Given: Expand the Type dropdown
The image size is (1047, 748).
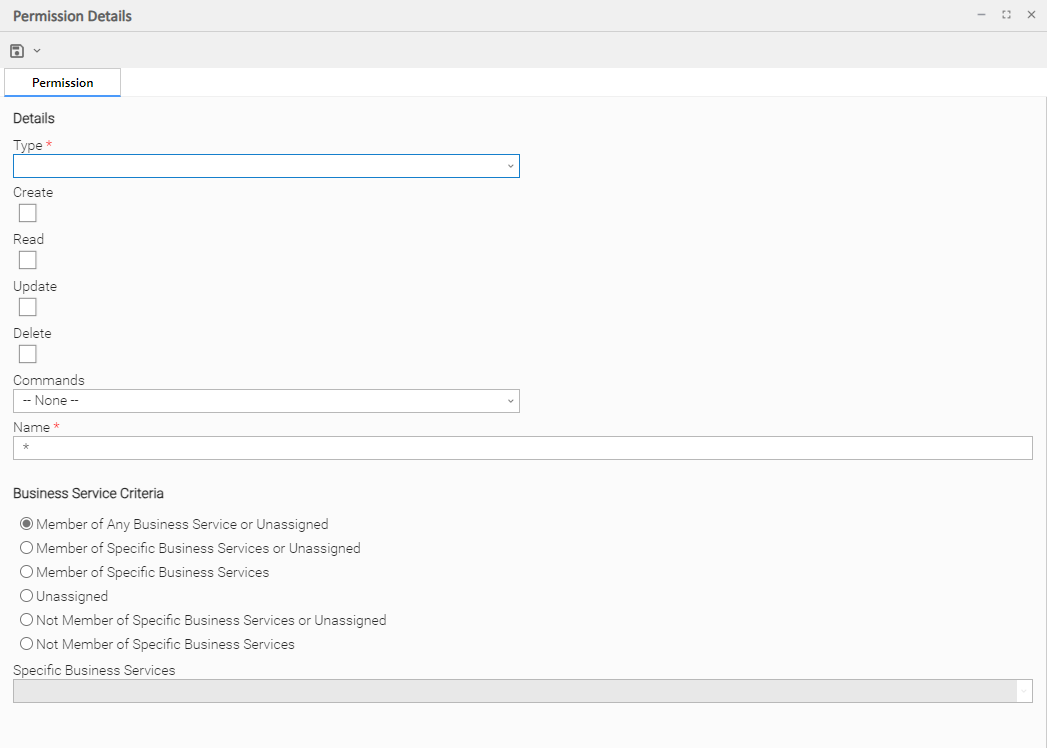Looking at the screenshot, I should pos(266,166).
